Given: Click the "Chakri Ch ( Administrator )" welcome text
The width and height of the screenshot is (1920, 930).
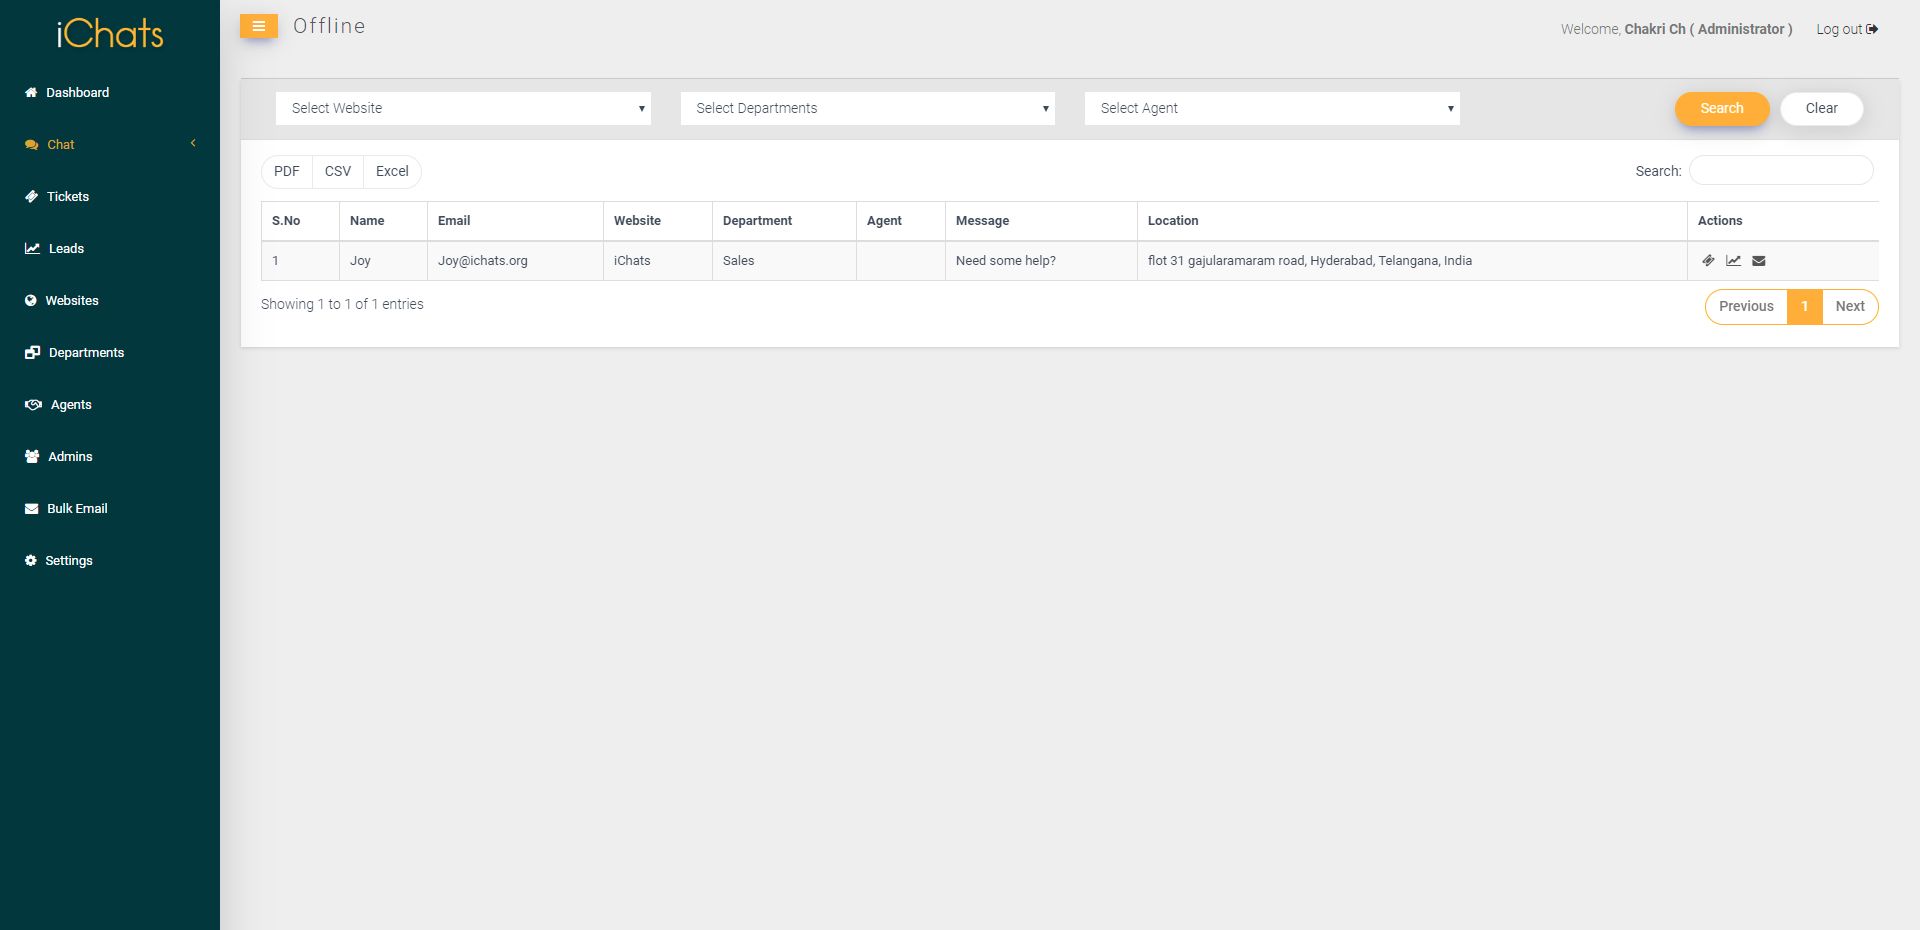Looking at the screenshot, I should 1708,29.
